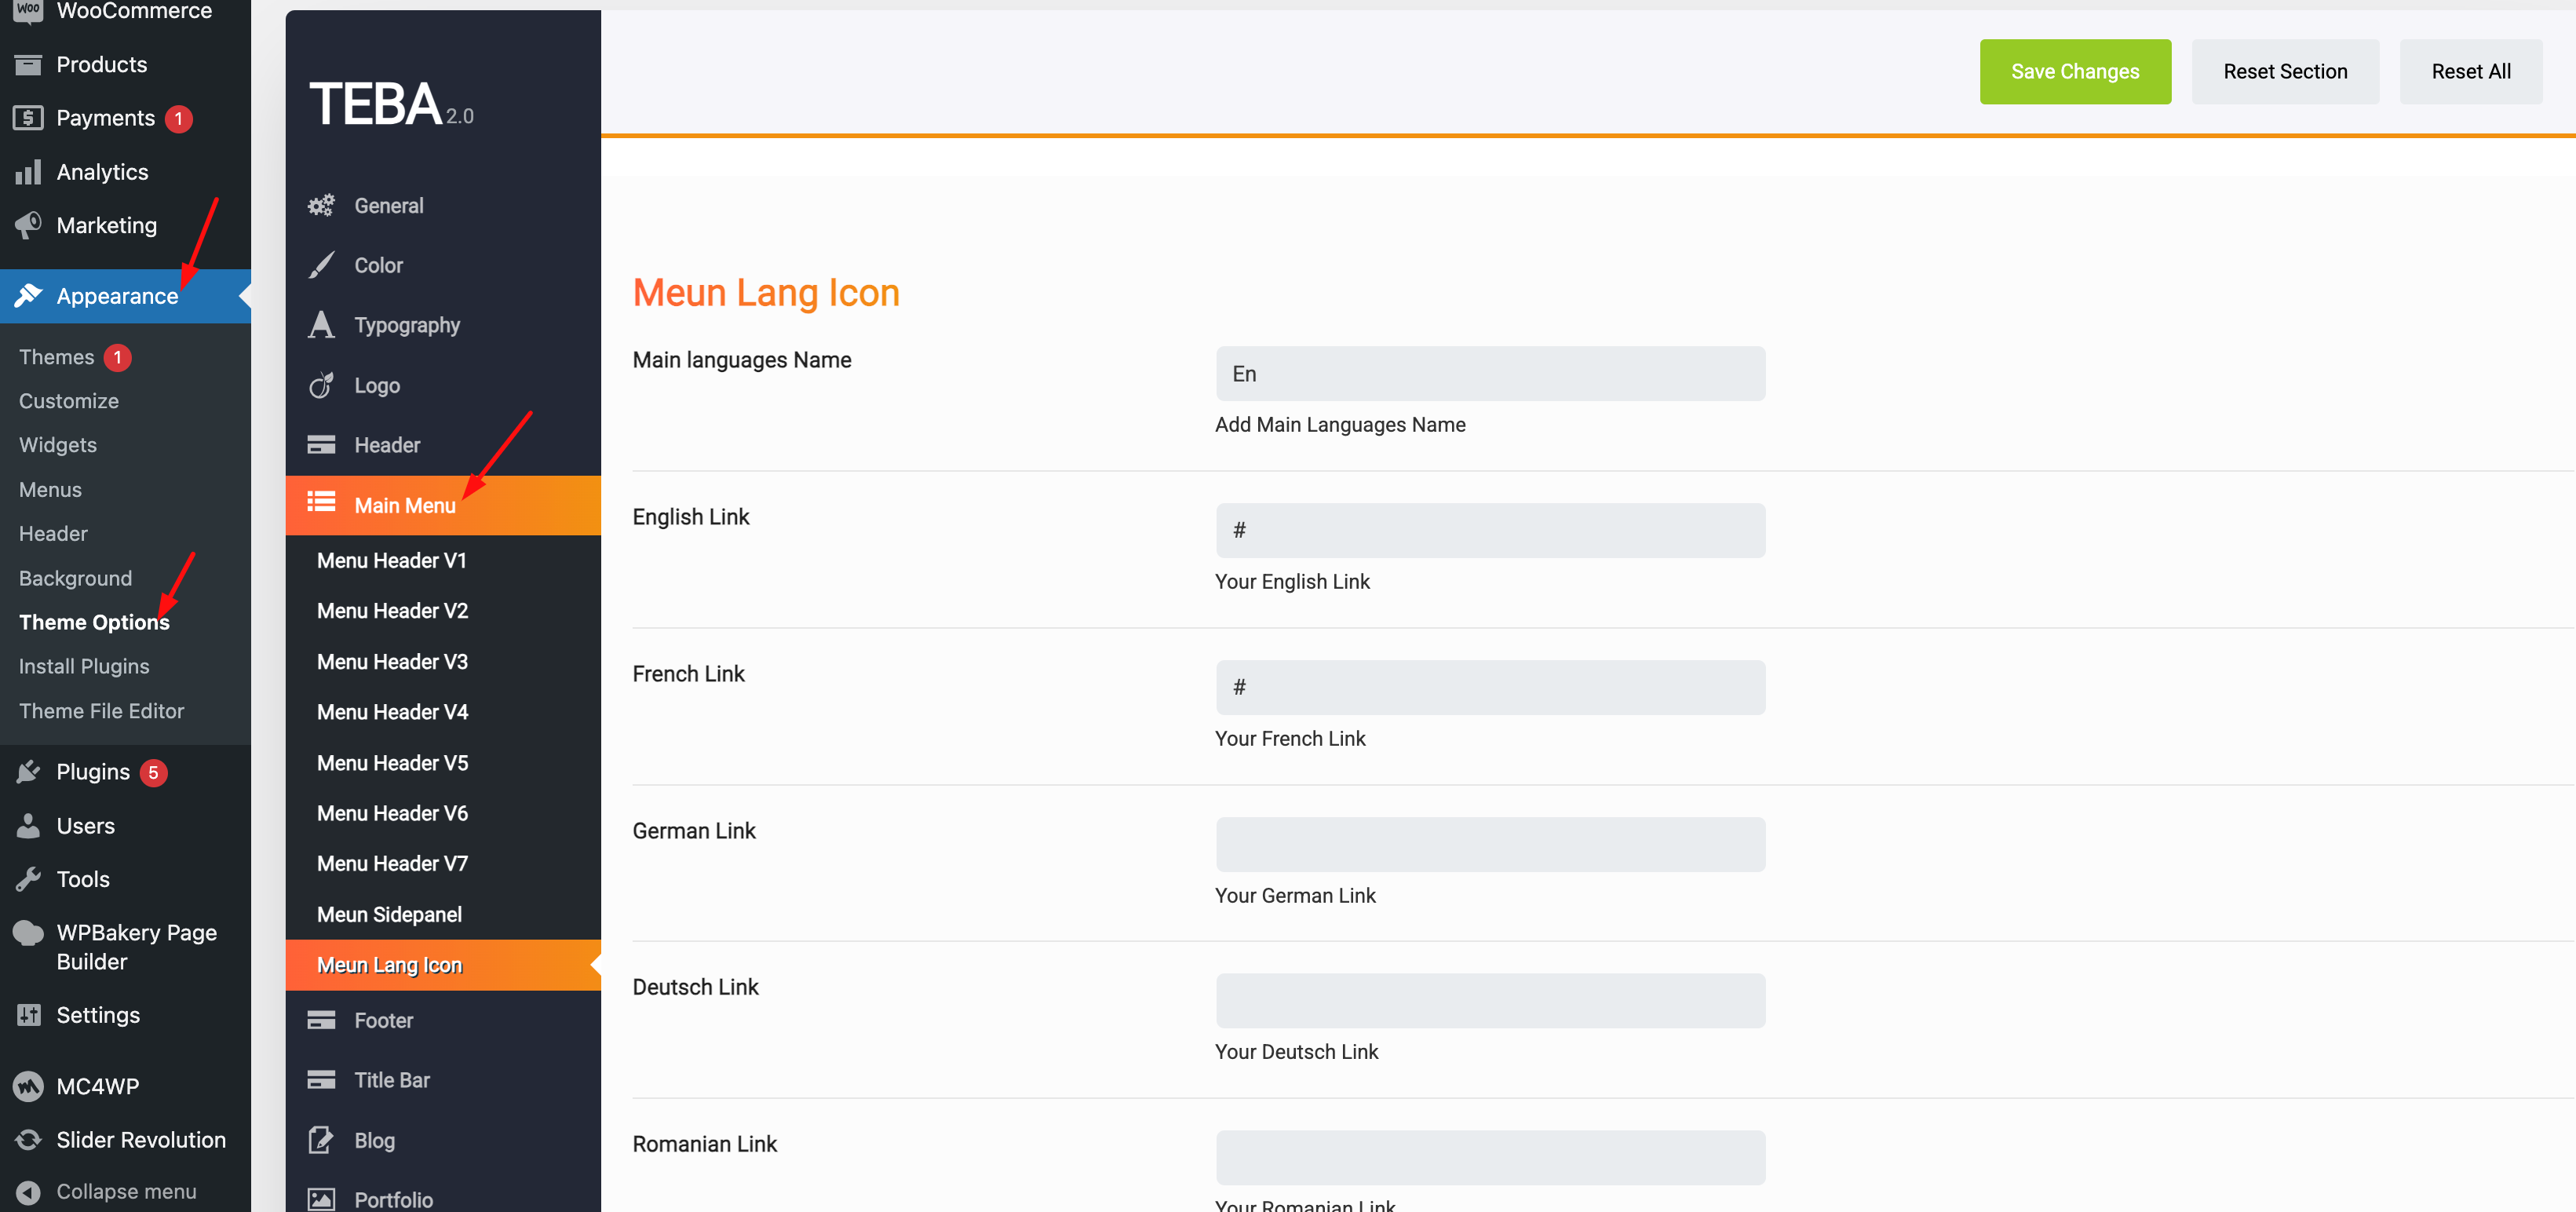Image resolution: width=2576 pixels, height=1212 pixels.
Task: Open the Footer options section
Action: [x=443, y=1020]
